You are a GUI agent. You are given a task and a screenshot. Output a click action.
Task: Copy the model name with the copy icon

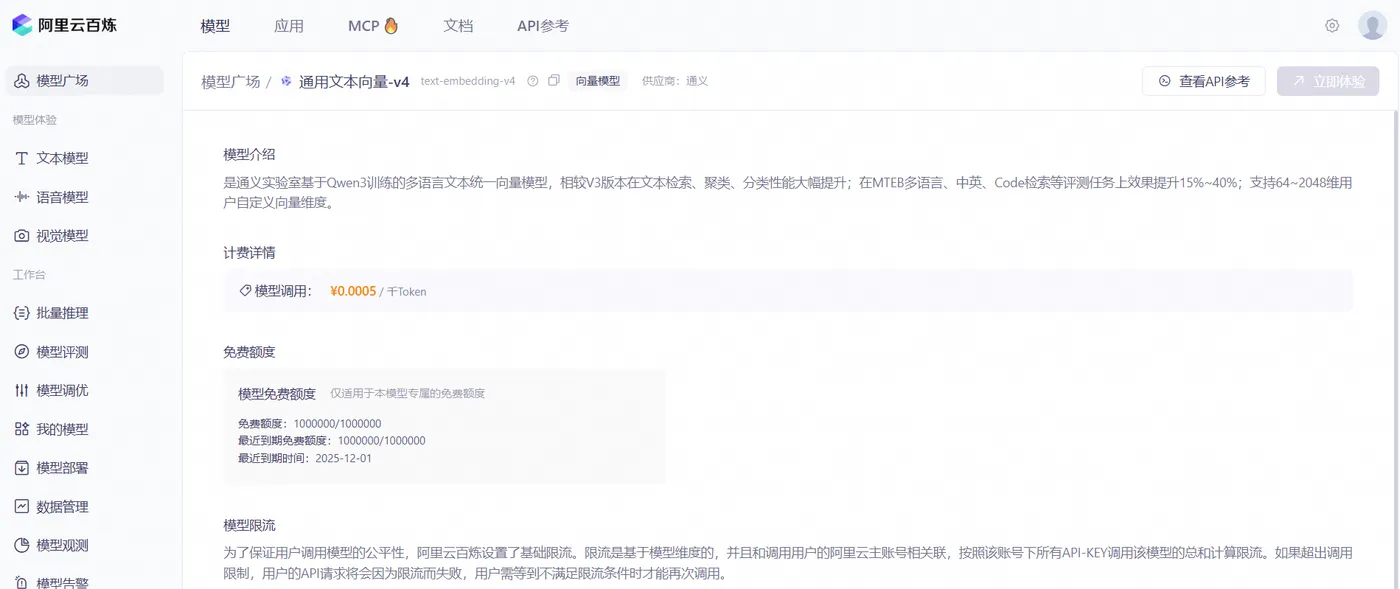(554, 81)
